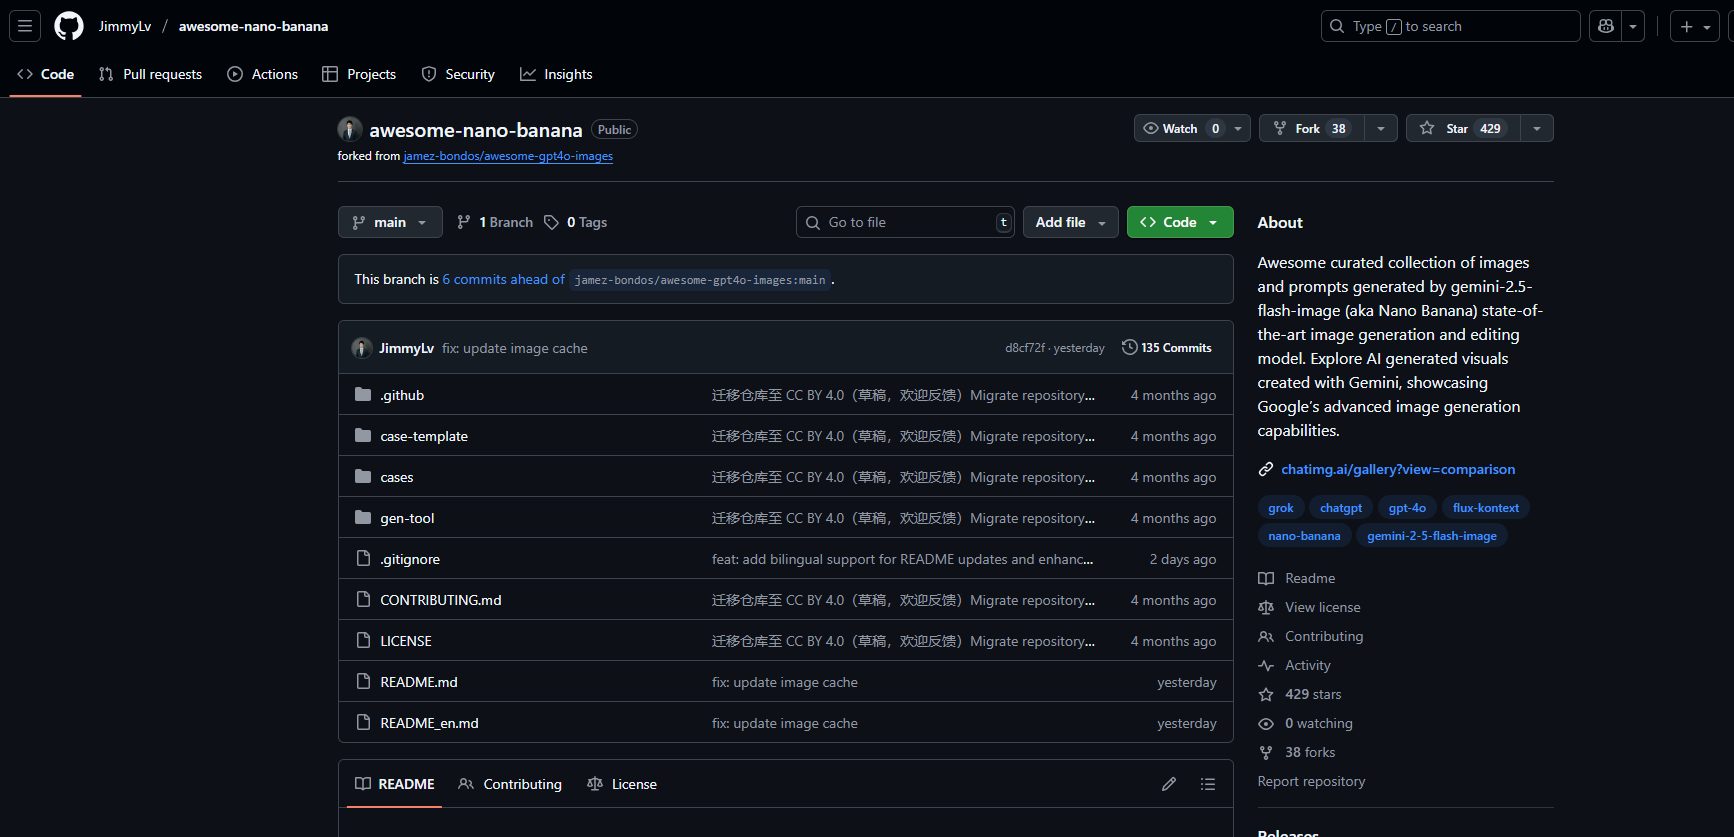The image size is (1734, 837).
Task: Go to GitHub home via Octocat logo
Action: 69,26
